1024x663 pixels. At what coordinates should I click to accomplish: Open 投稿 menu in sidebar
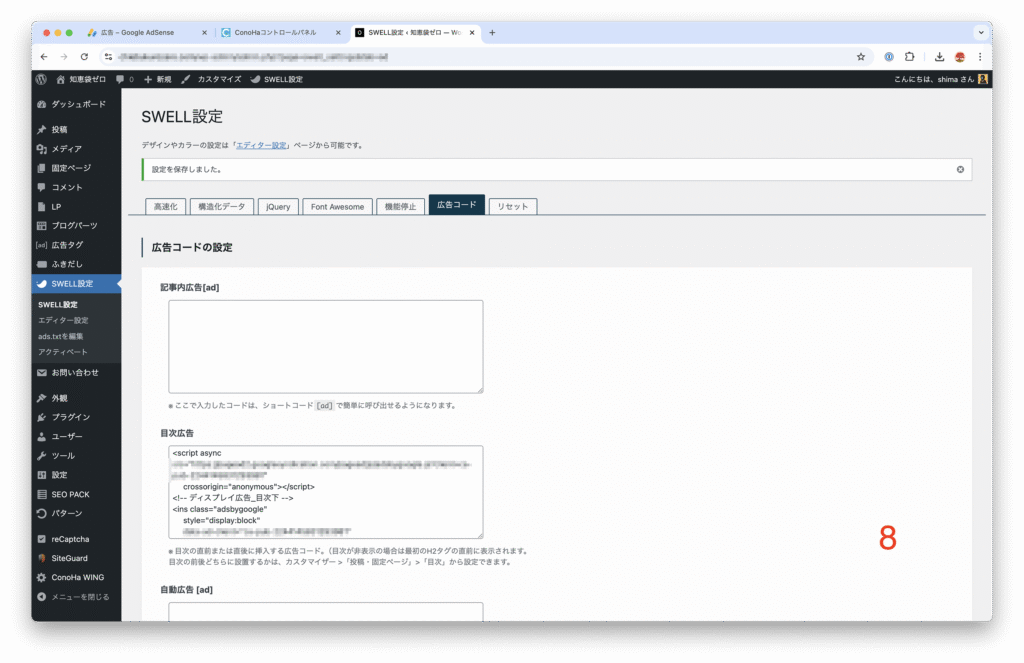click(x=76, y=129)
